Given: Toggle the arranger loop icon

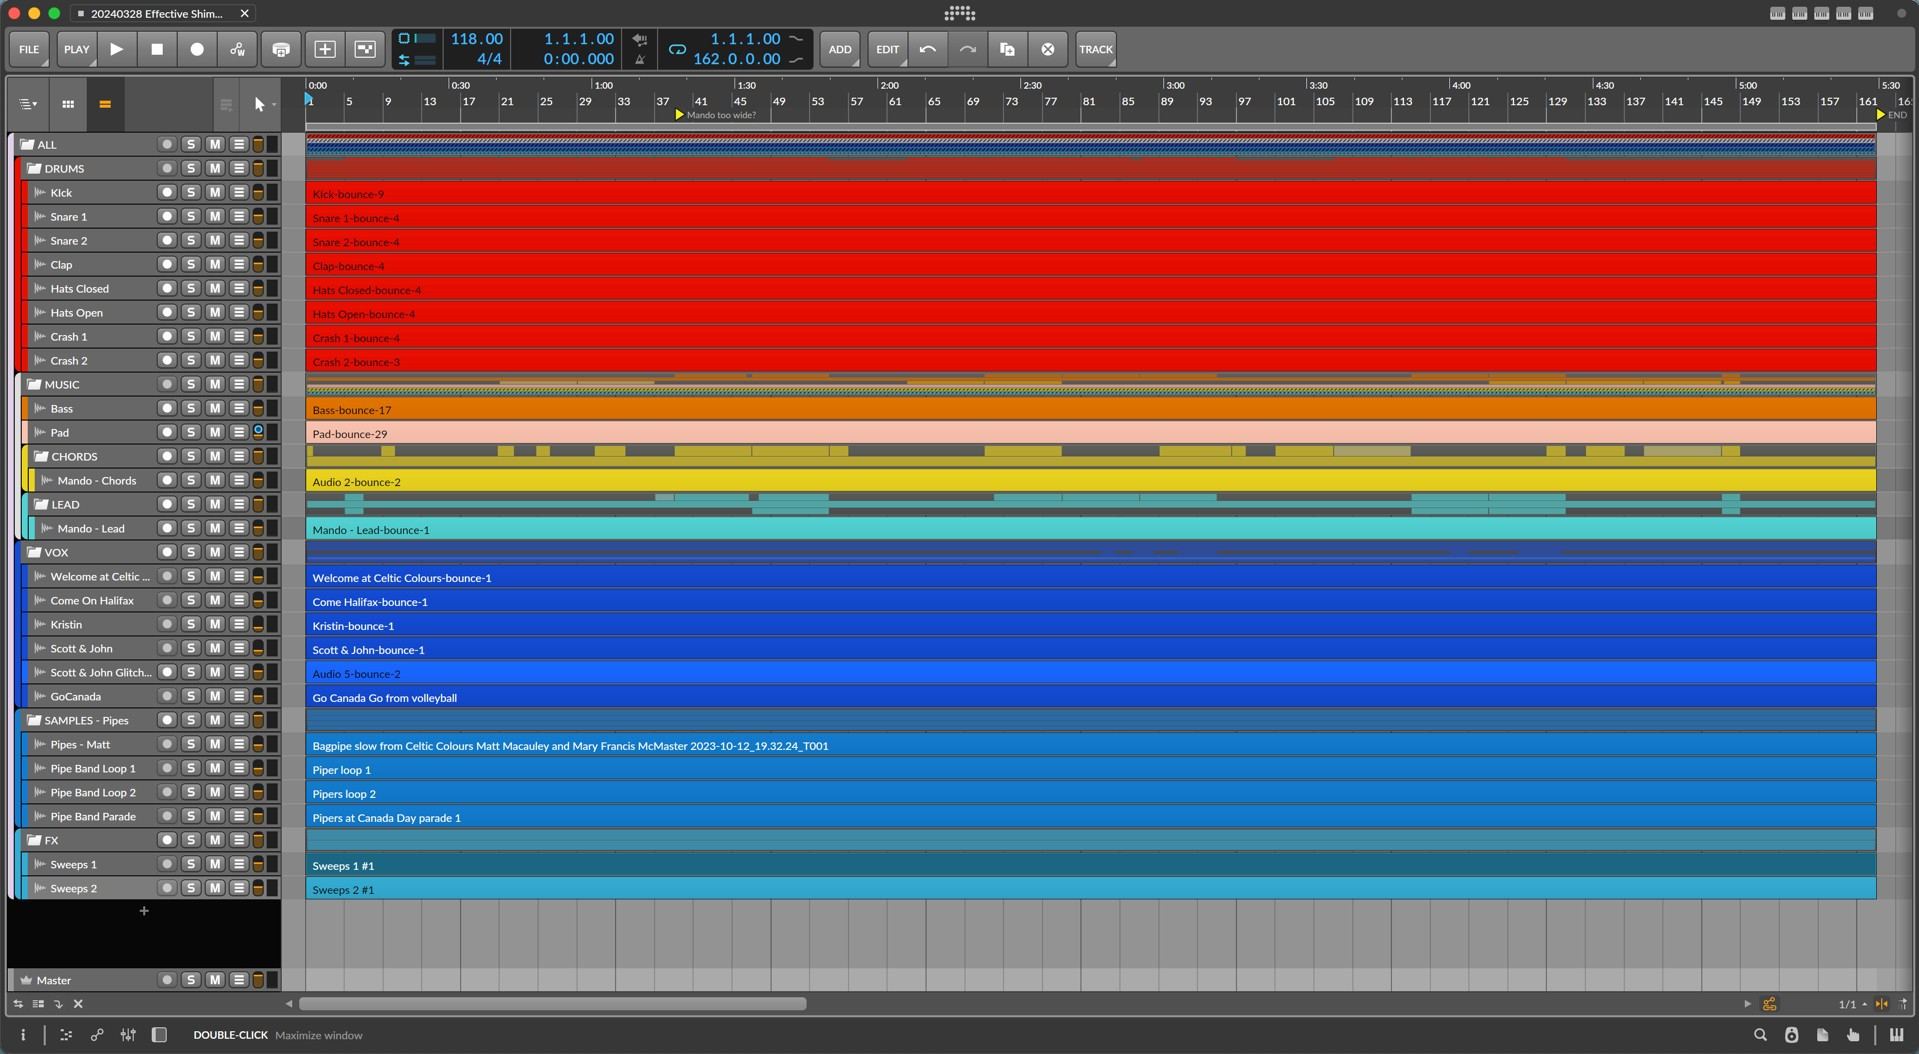Looking at the screenshot, I should coord(677,49).
